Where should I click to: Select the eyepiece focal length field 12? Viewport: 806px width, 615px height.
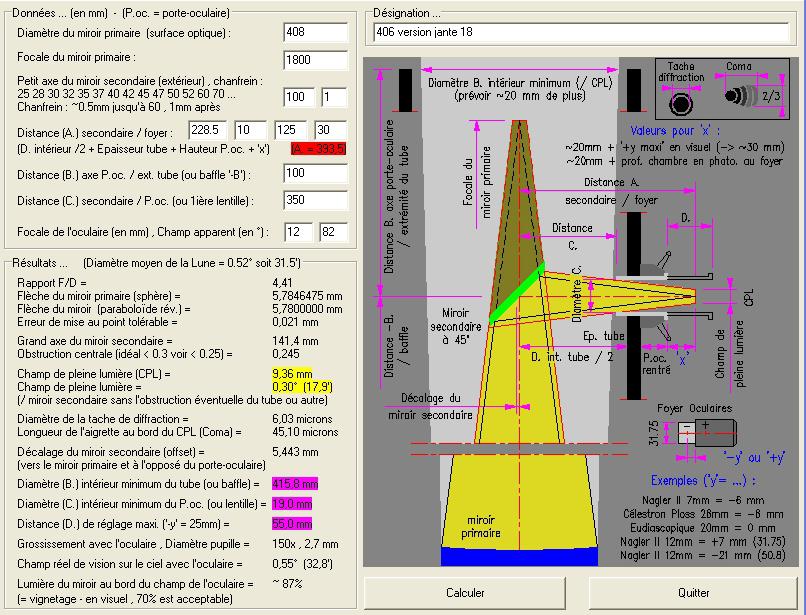[299, 232]
